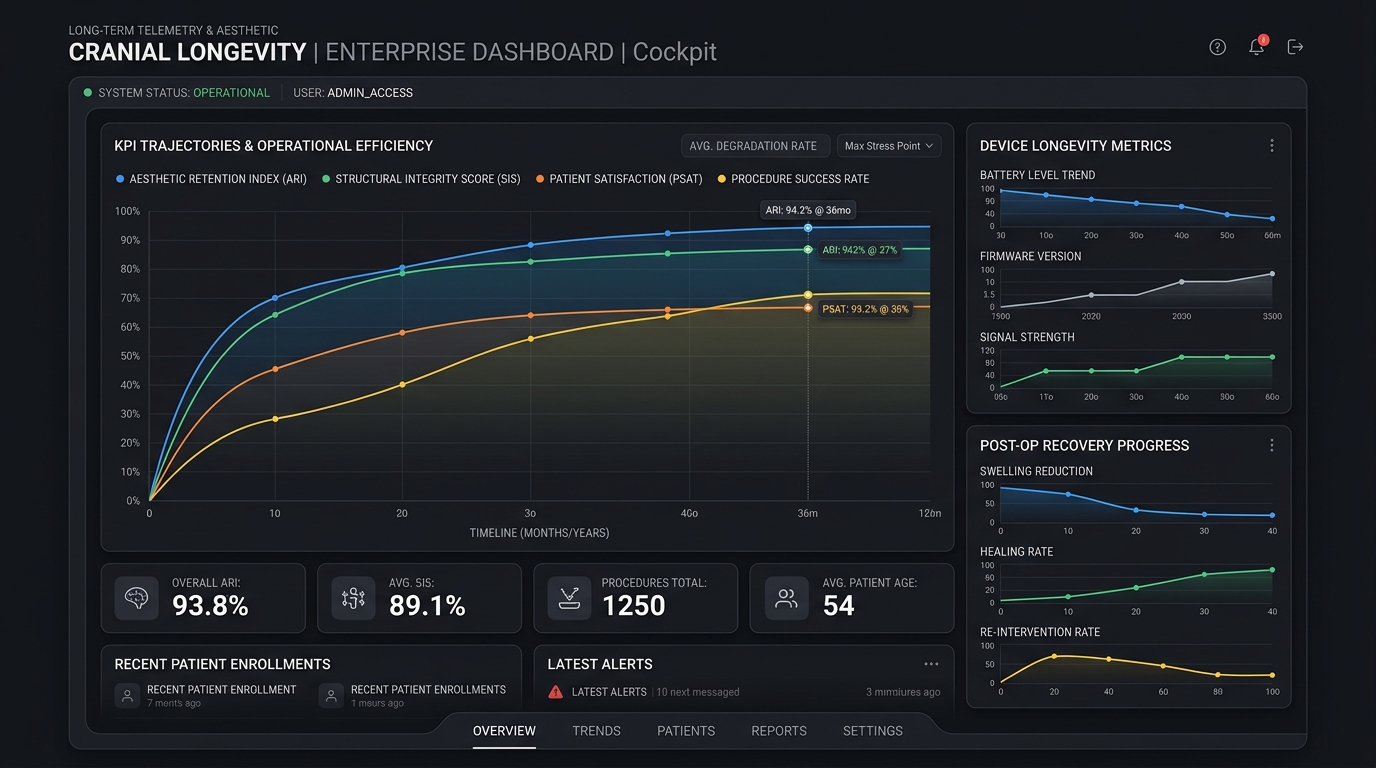1376x768 pixels.
Task: Expand the Max Stress Point dropdown
Action: 889,146
